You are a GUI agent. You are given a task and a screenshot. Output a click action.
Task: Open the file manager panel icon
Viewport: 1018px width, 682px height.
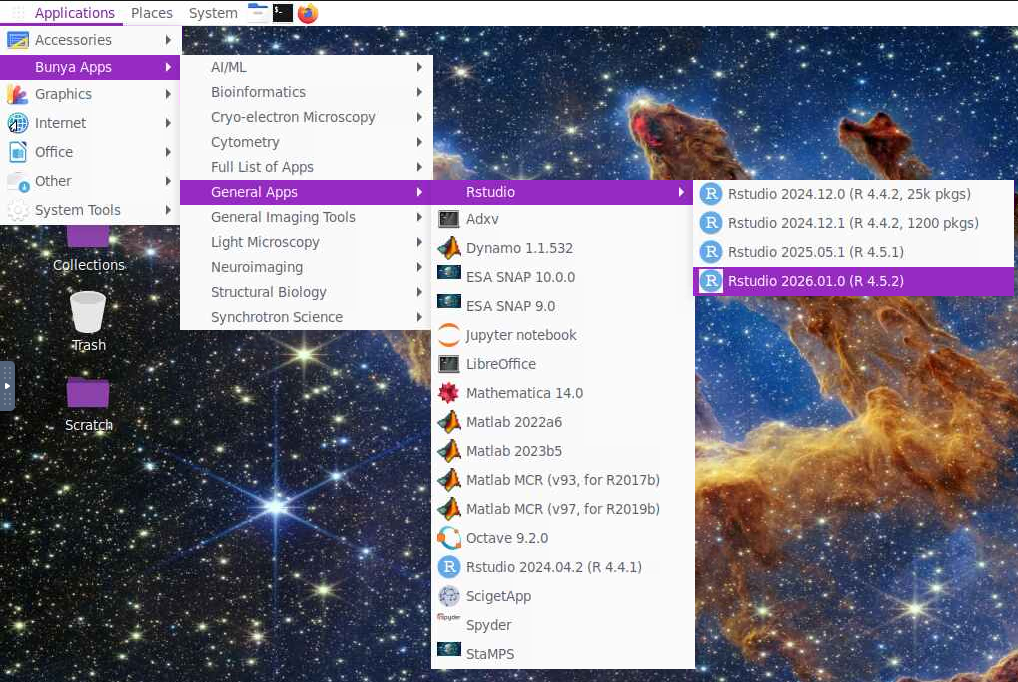[x=258, y=12]
